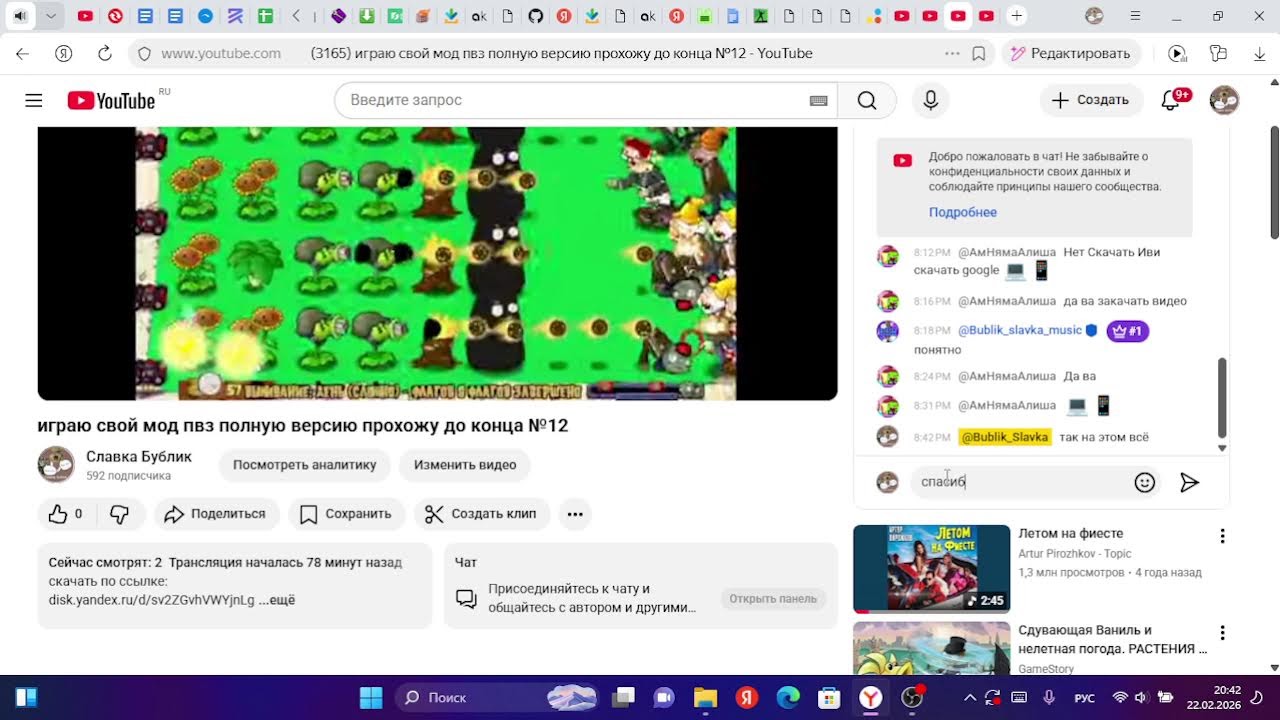Go to the YouTube home logo

coord(111,100)
